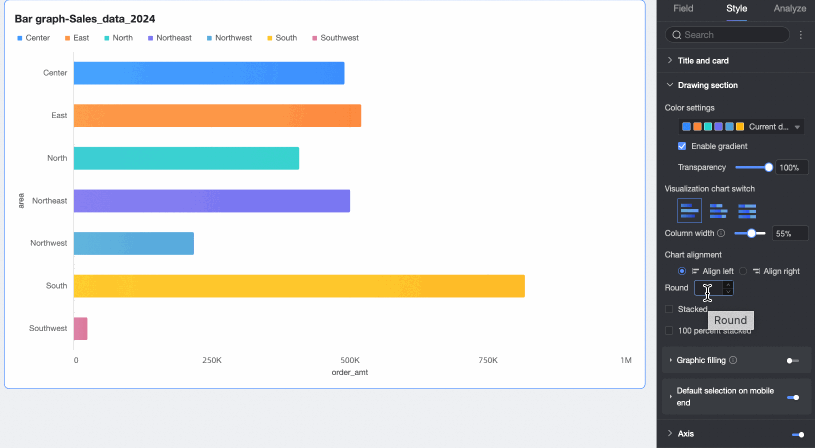
Task: Enable the 100 percent stacked checkbox
Action: coord(669,331)
